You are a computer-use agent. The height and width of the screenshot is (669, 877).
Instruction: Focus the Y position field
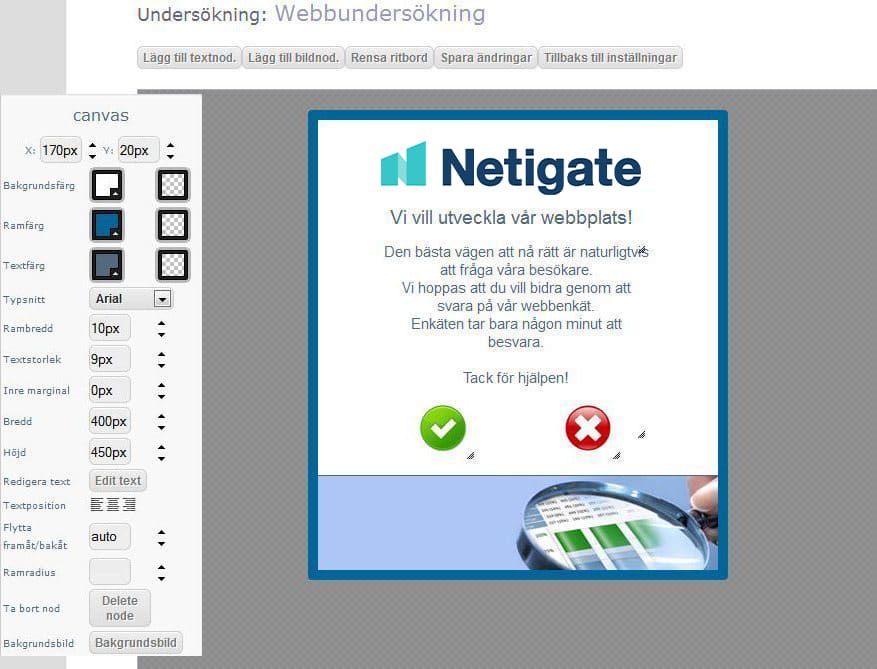click(x=139, y=150)
